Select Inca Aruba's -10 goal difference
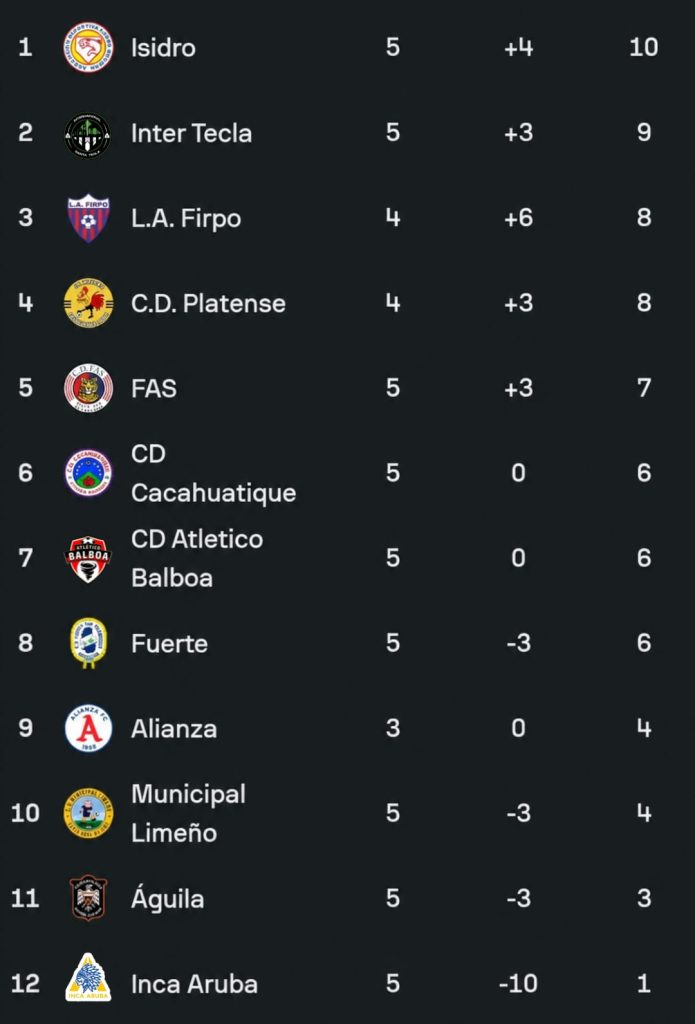The height and width of the screenshot is (1024, 695). [x=518, y=983]
